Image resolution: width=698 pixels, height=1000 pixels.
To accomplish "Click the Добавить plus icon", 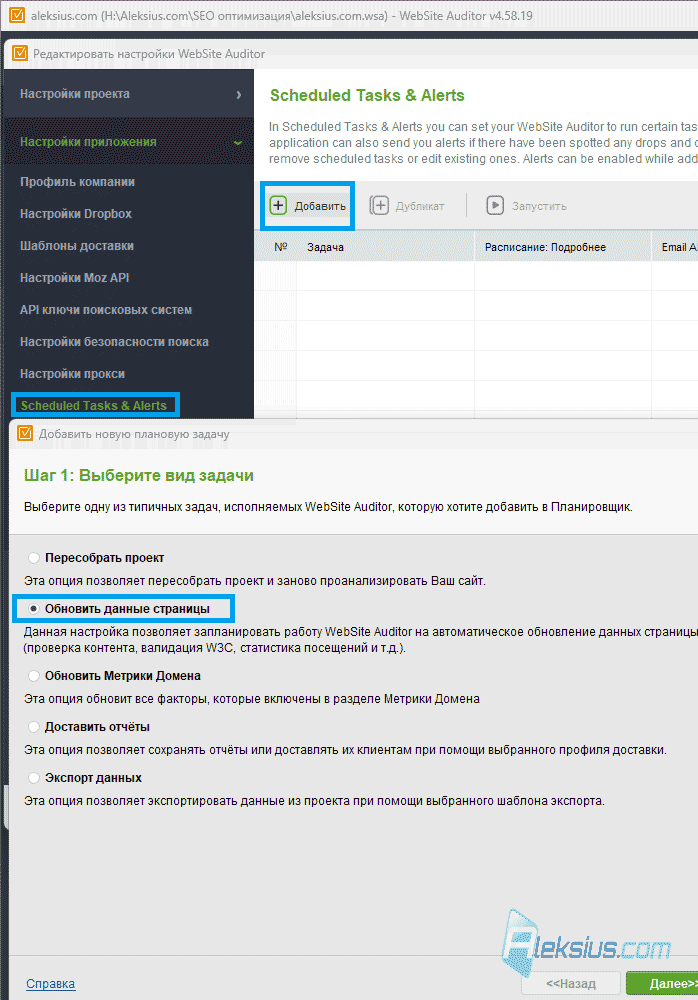I will point(278,205).
